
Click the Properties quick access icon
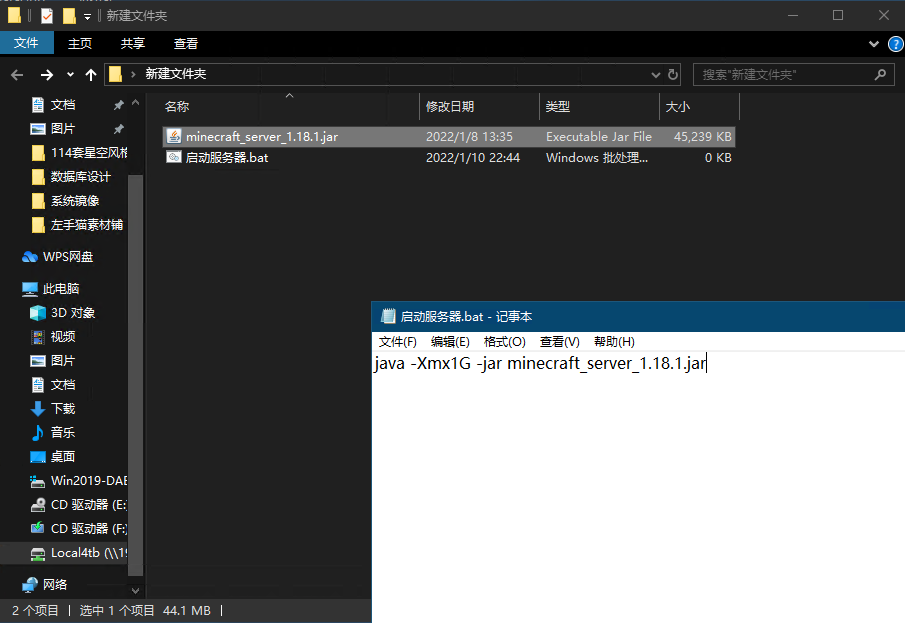click(x=47, y=16)
